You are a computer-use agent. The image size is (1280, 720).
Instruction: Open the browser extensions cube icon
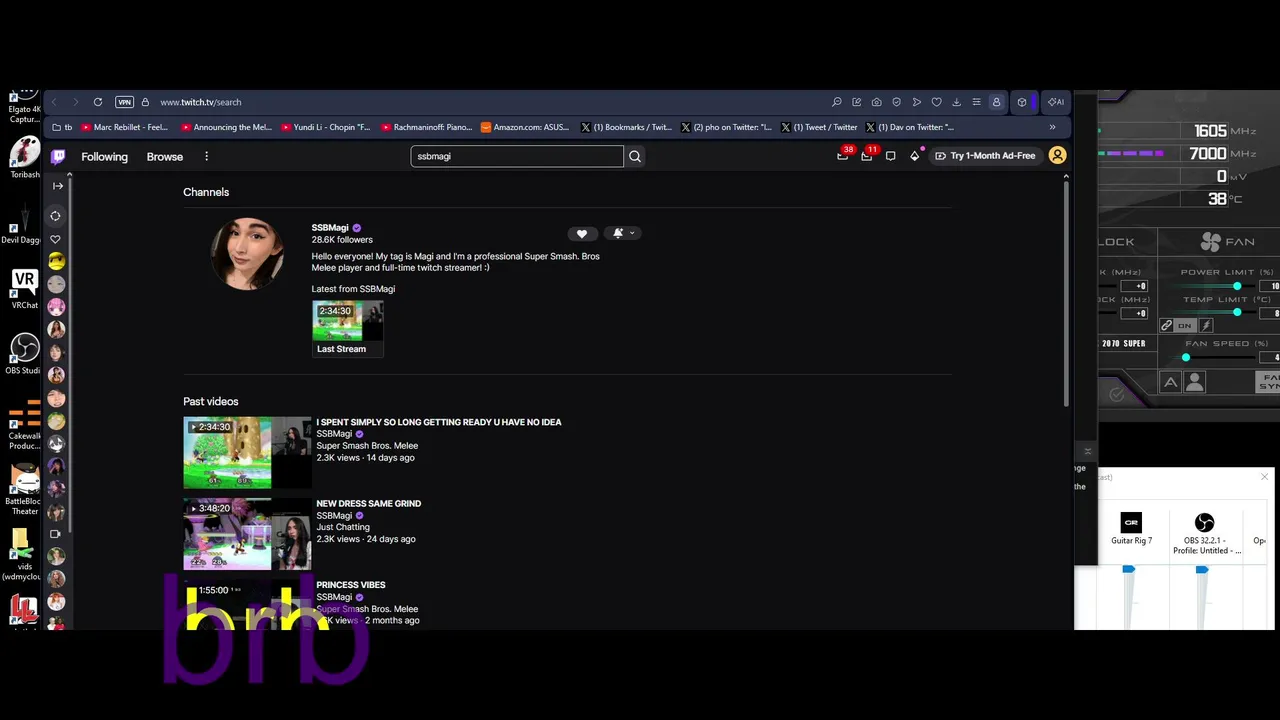click(1022, 102)
